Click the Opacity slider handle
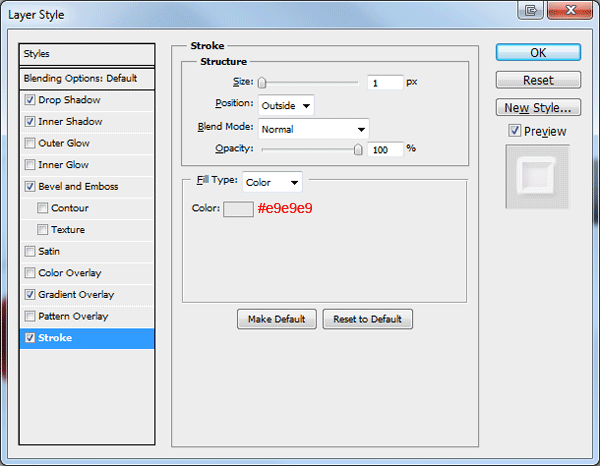Screen dimensions: 600x466 click(x=358, y=149)
